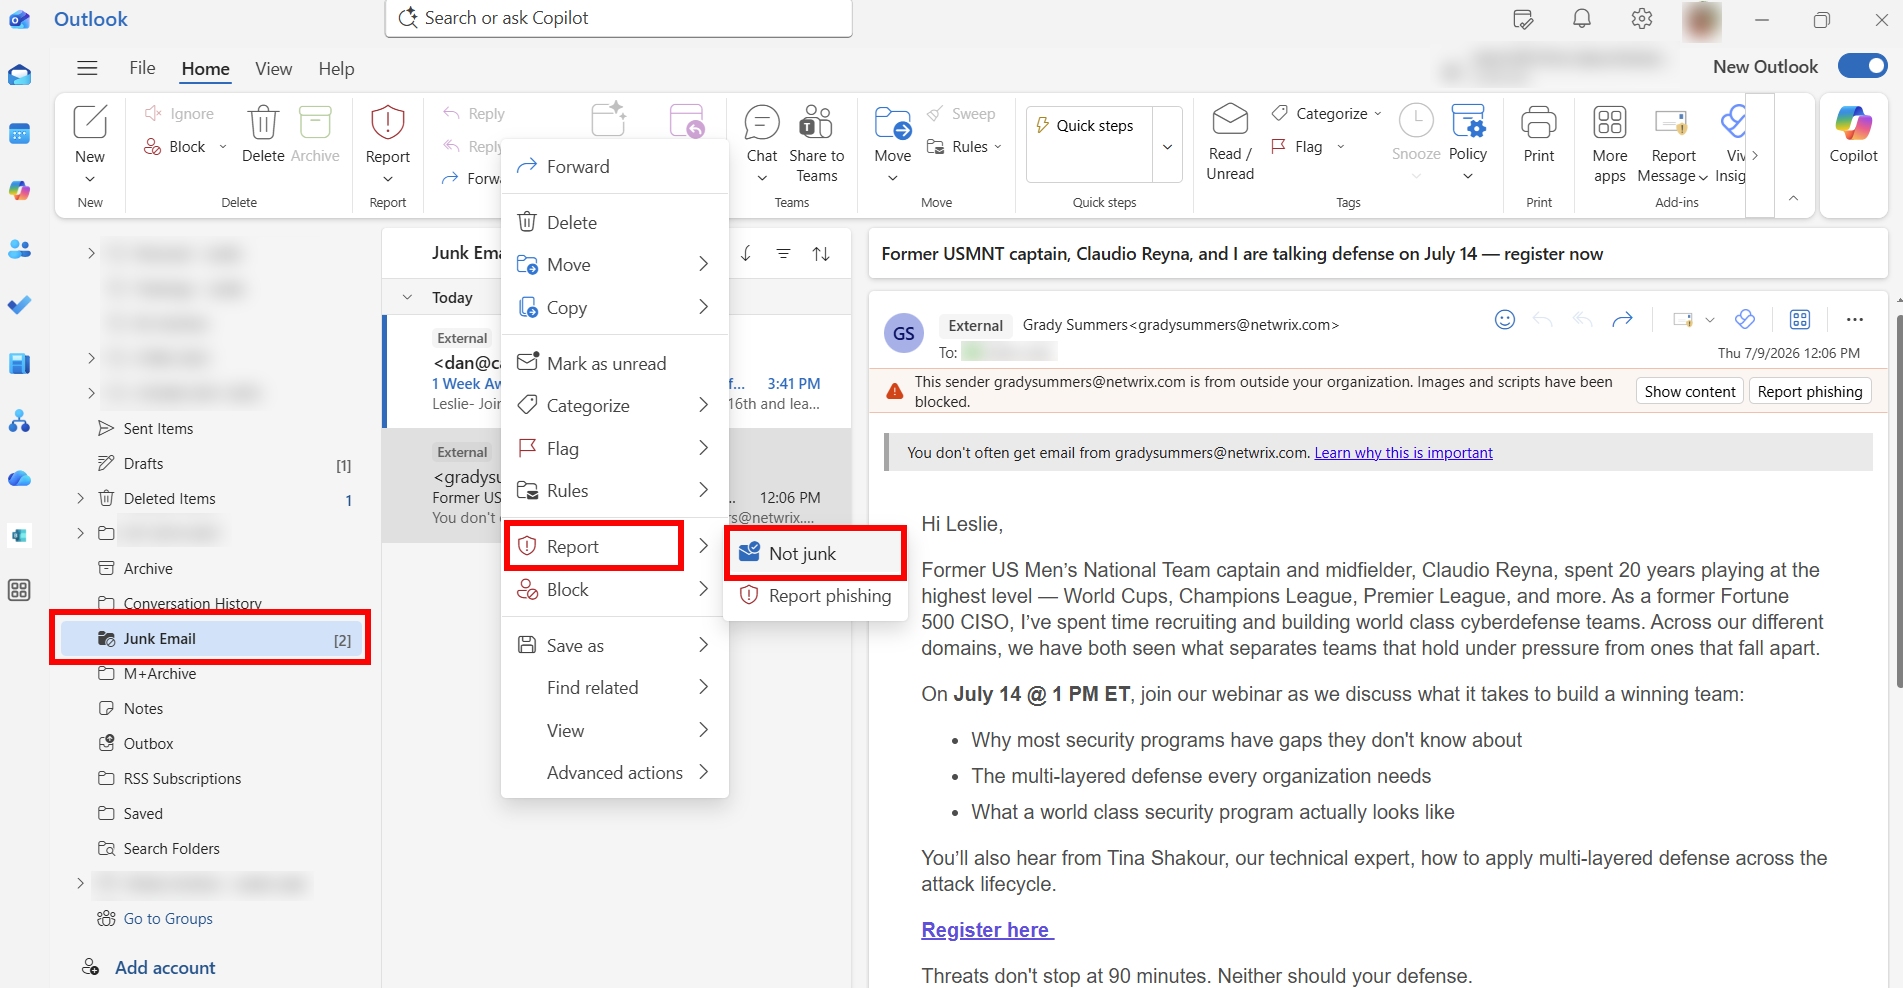Open OneDrive in the left rail

(19, 479)
